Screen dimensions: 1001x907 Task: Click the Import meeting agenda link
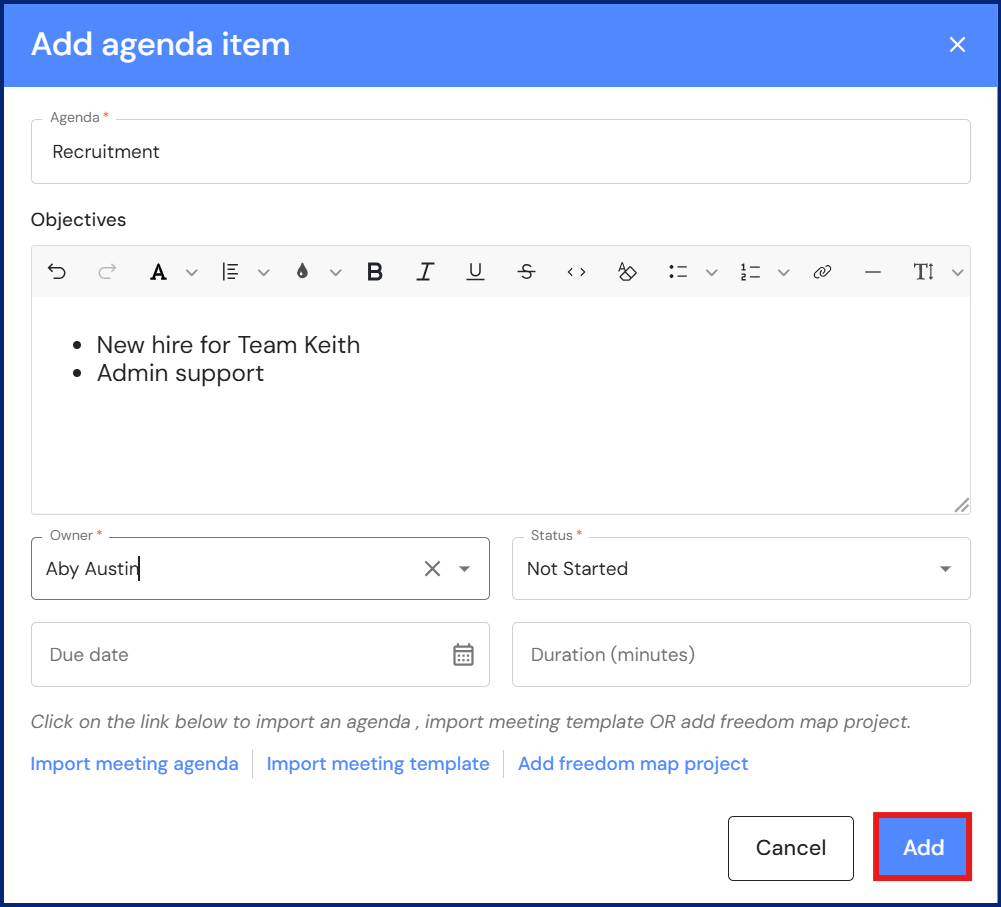point(135,764)
